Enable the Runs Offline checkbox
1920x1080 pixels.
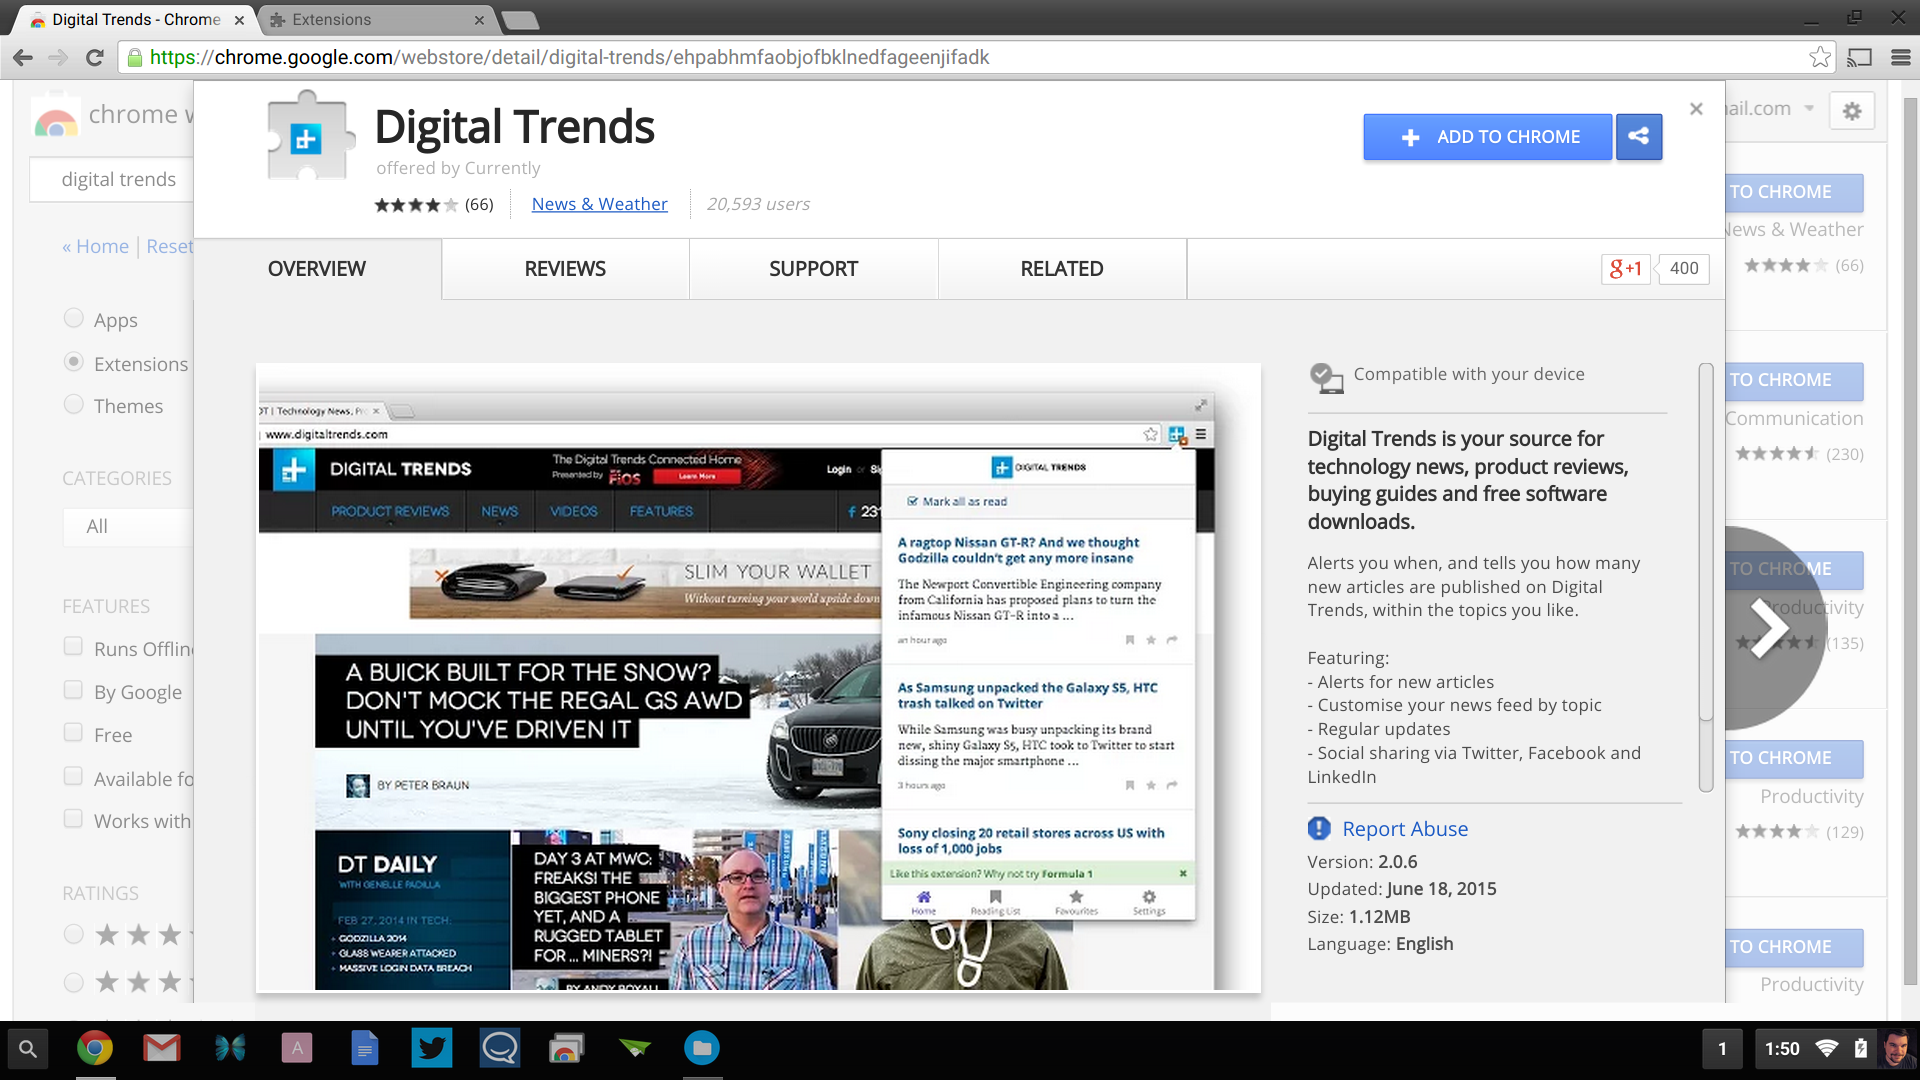(x=73, y=646)
